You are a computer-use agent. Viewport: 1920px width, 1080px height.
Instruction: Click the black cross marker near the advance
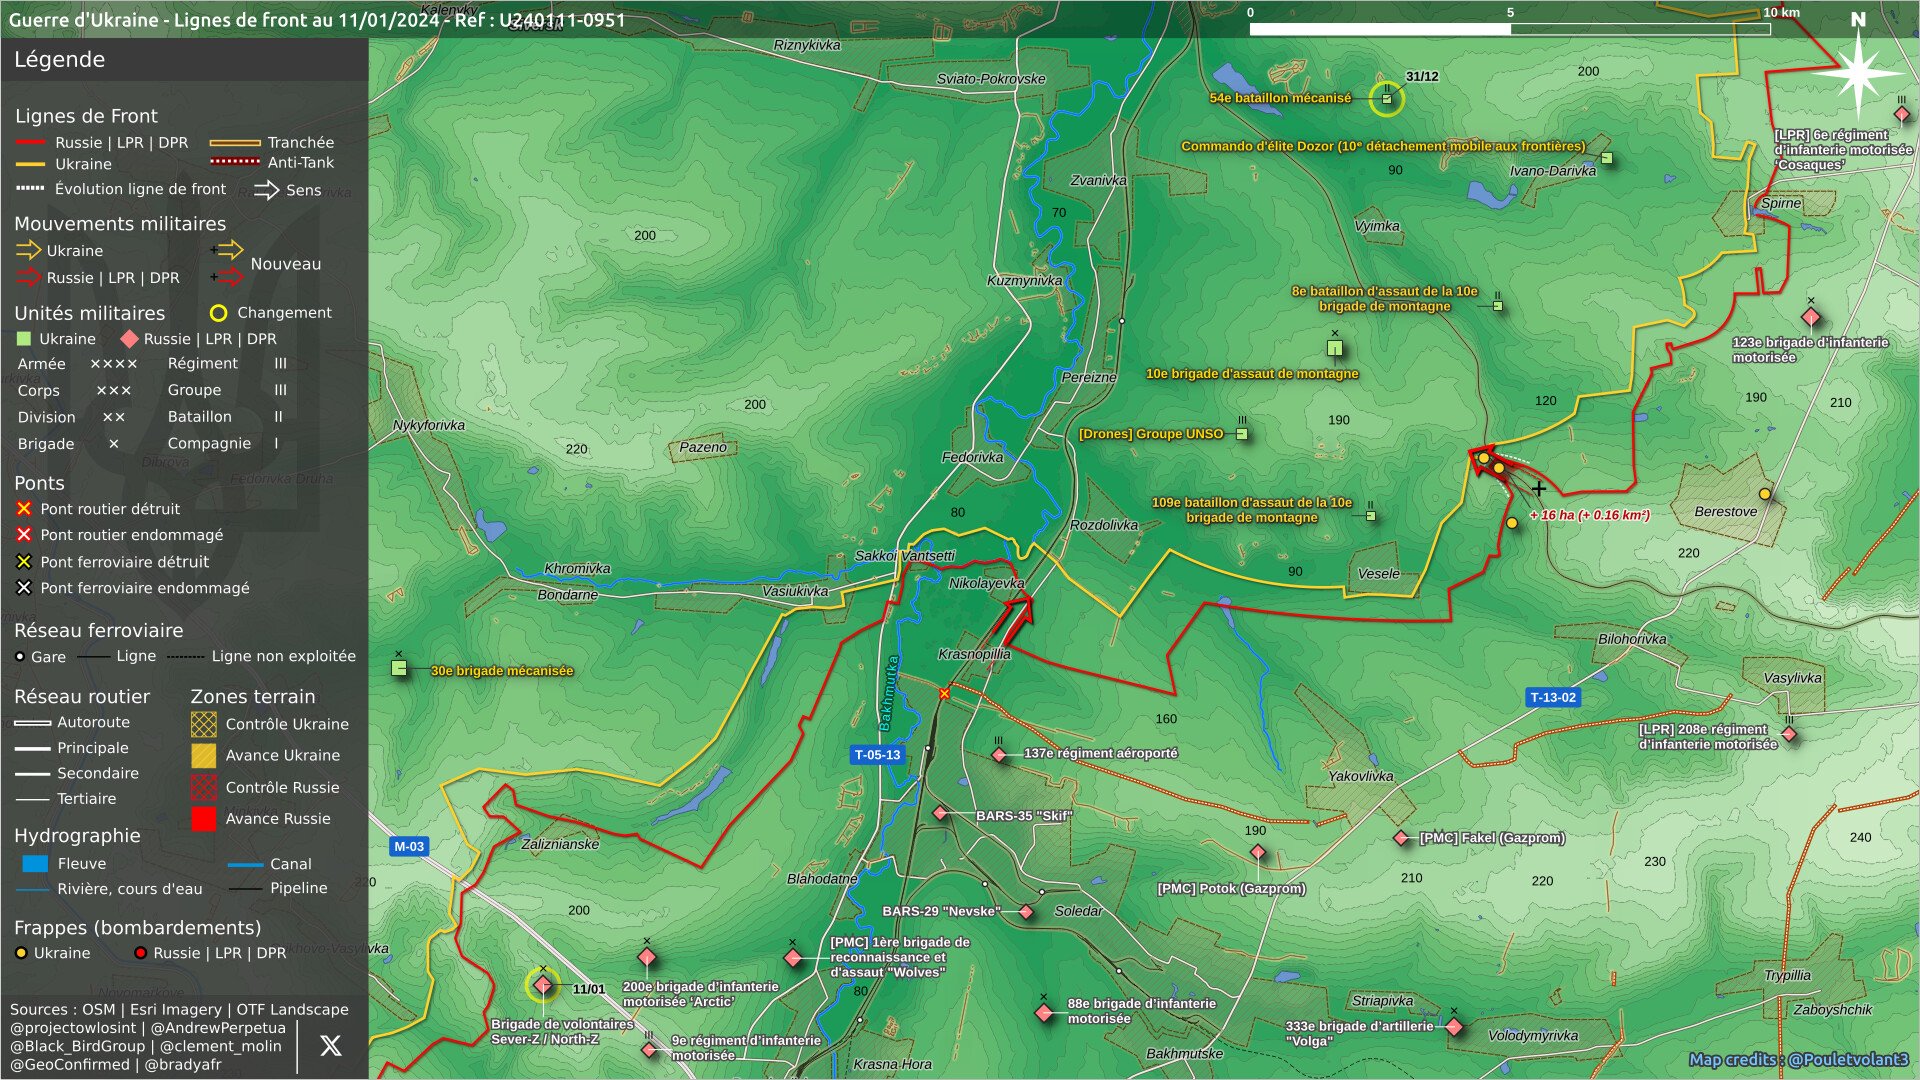tap(1539, 489)
